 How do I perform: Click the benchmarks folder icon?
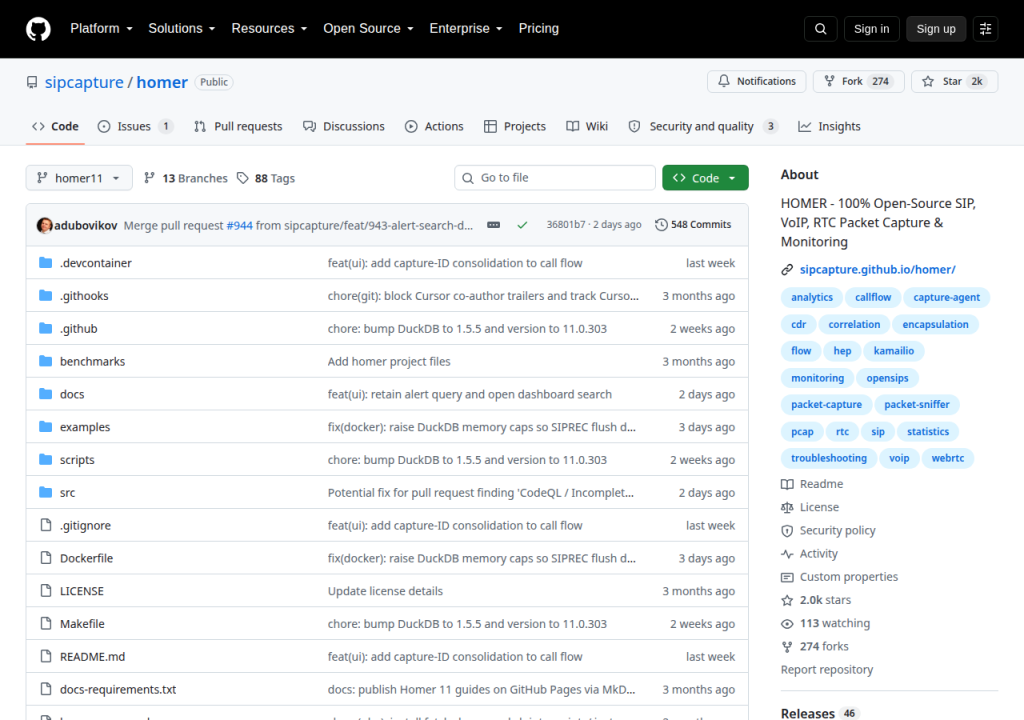pyautogui.click(x=45, y=361)
